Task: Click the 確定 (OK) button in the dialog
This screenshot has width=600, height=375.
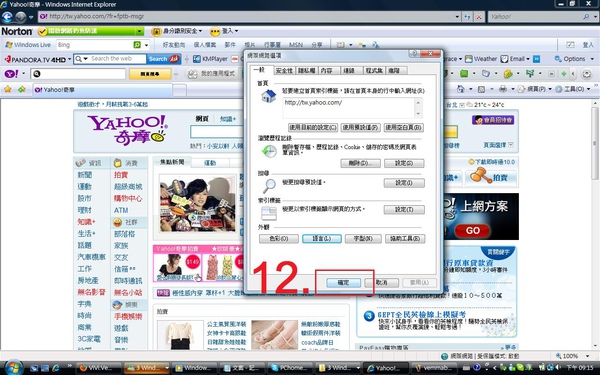Action: [343, 283]
